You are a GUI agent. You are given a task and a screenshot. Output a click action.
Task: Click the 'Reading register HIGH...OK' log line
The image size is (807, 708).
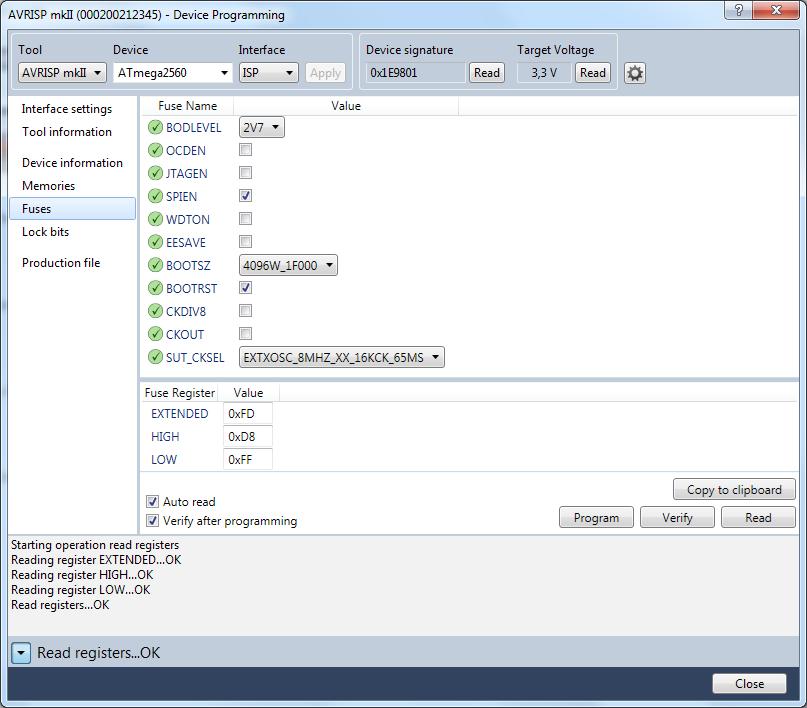[82, 575]
